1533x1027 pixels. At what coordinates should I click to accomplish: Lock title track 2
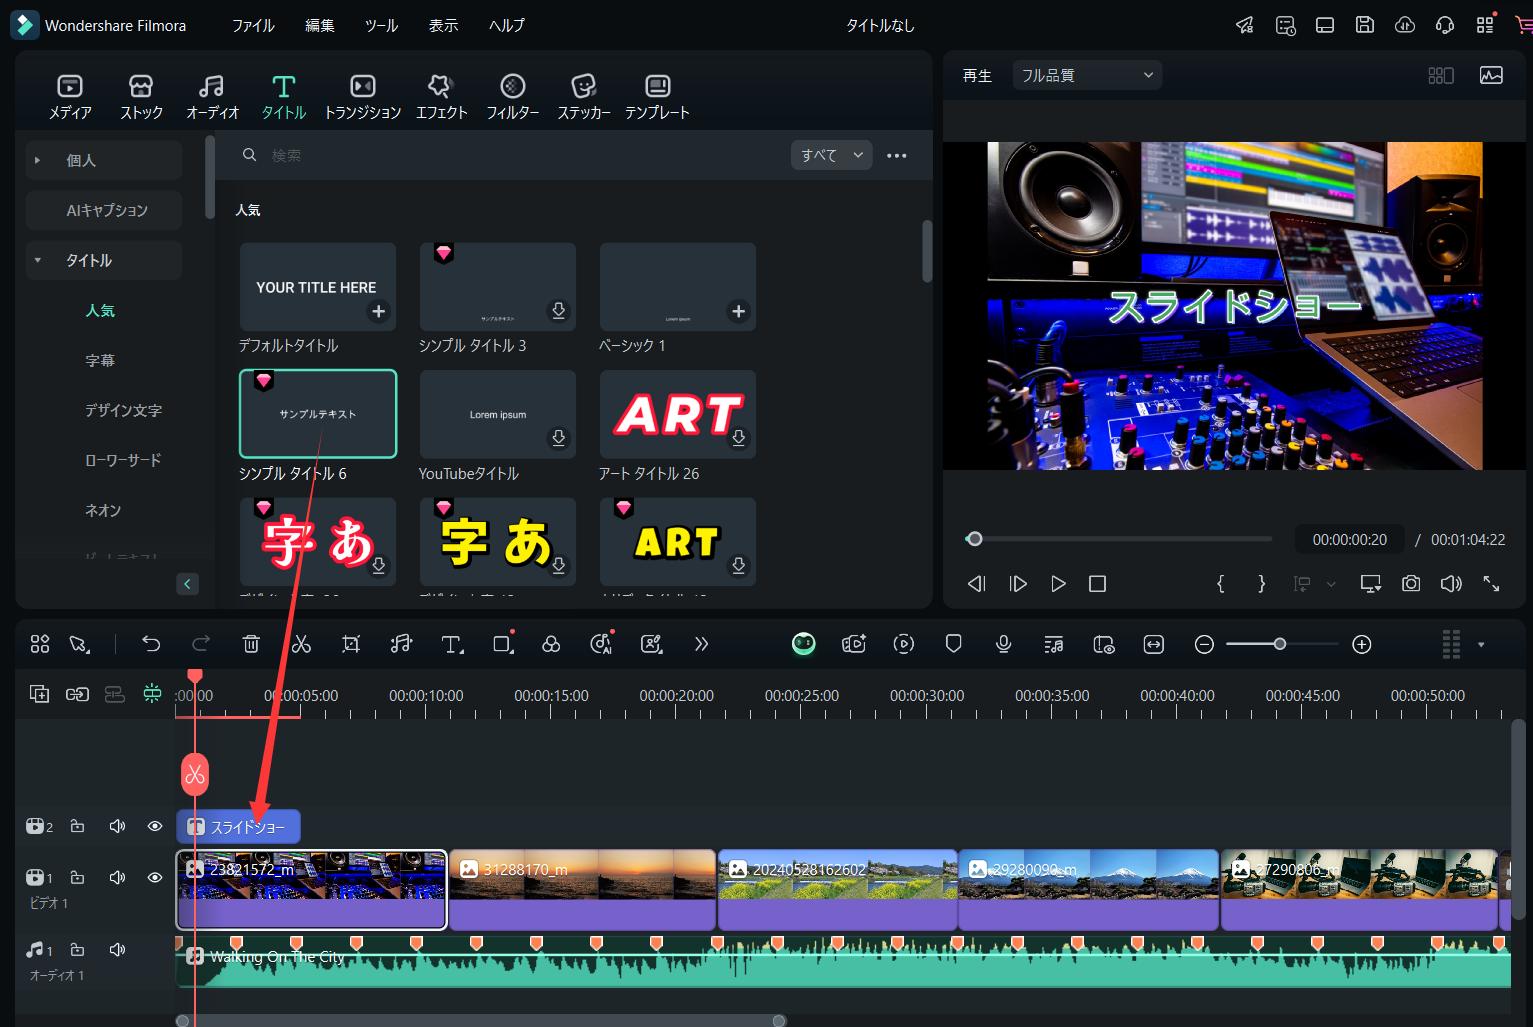tap(77, 826)
